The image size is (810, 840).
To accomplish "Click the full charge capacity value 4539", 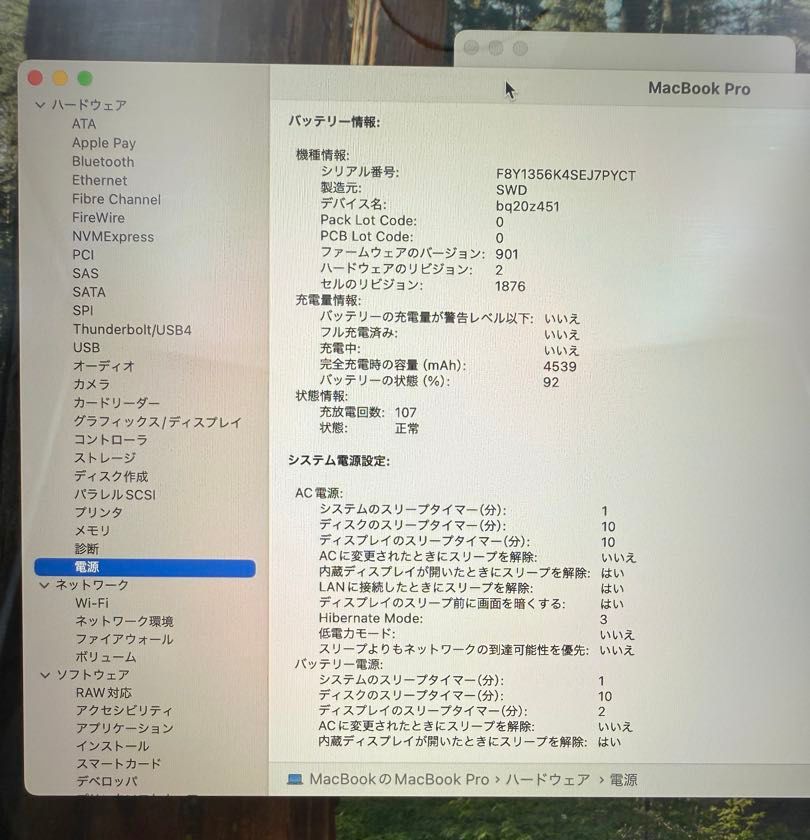I will 560,367.
